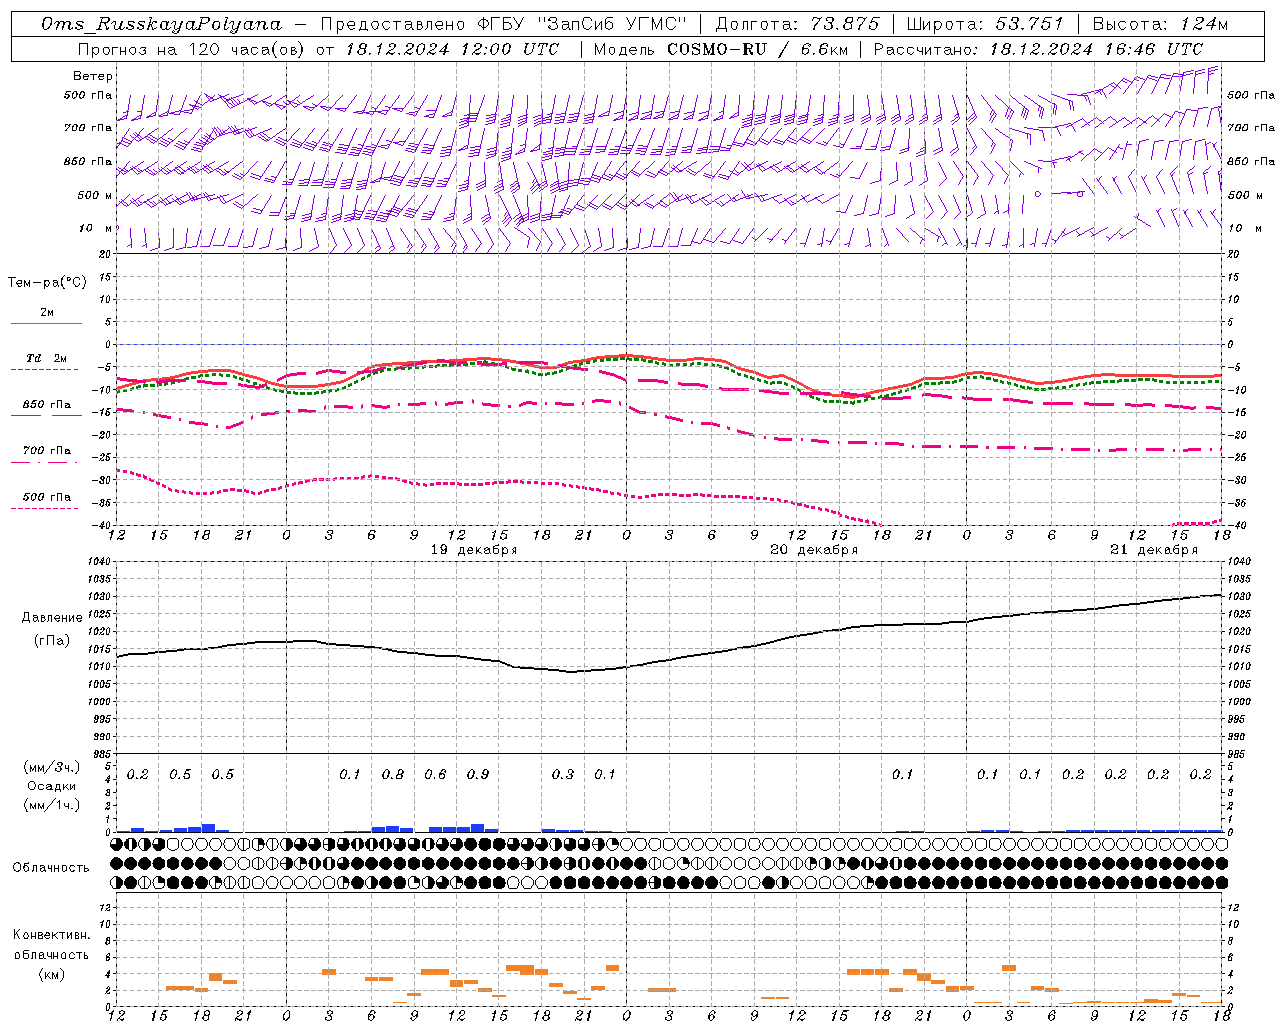Click the pink long-dash line sample under '850 гПа'
Viewport: 1280px width, 1024px height.
click(x=45, y=415)
